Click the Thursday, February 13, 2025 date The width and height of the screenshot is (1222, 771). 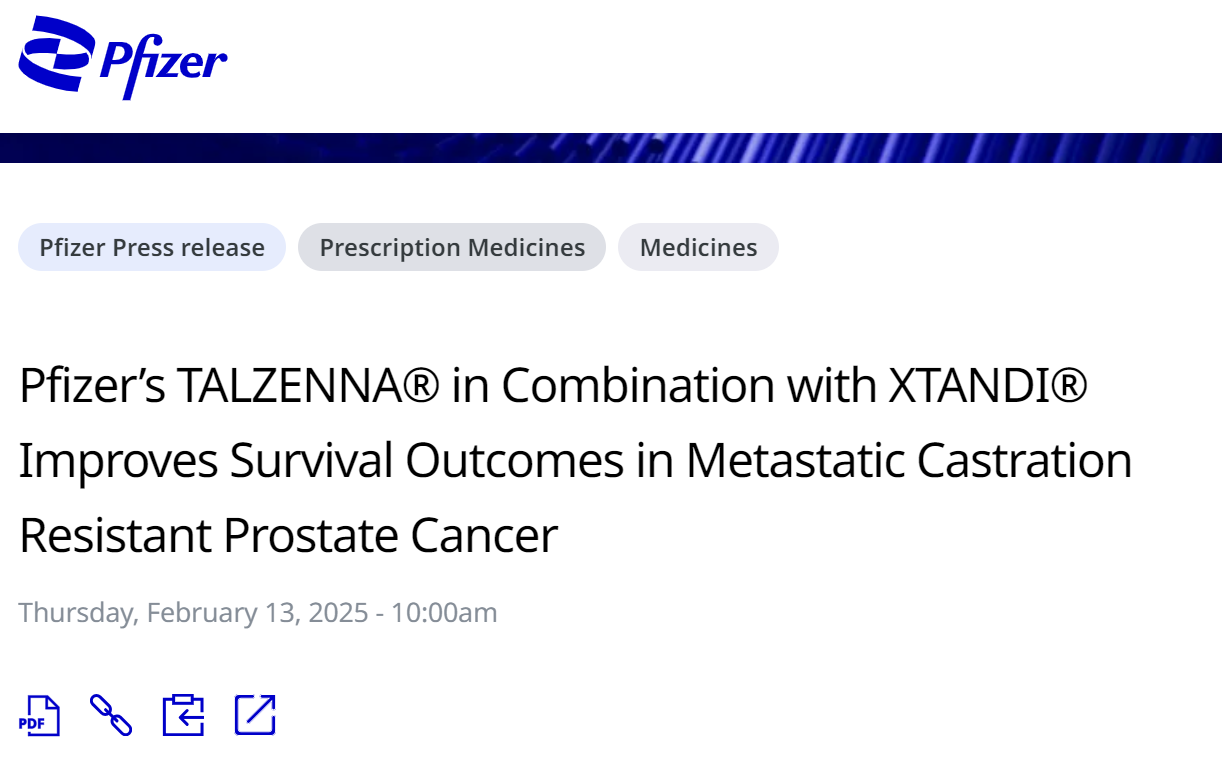[x=193, y=612]
